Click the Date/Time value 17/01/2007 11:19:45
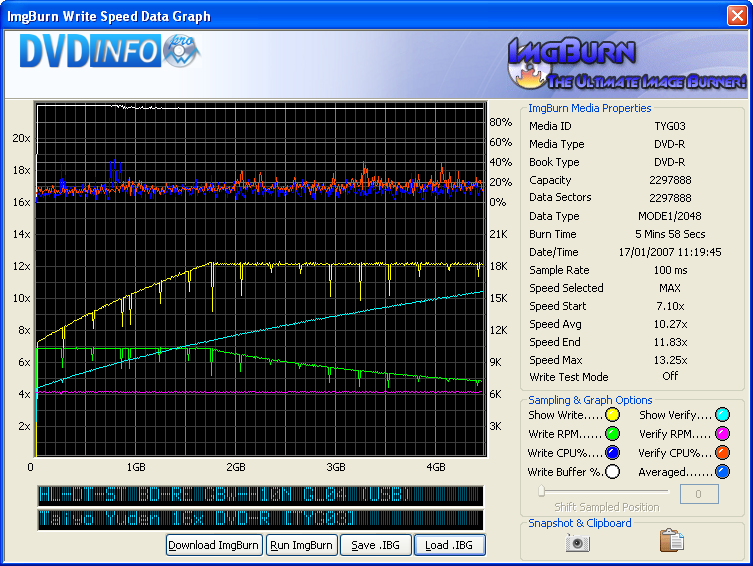The width and height of the screenshot is (753, 566). click(x=670, y=252)
